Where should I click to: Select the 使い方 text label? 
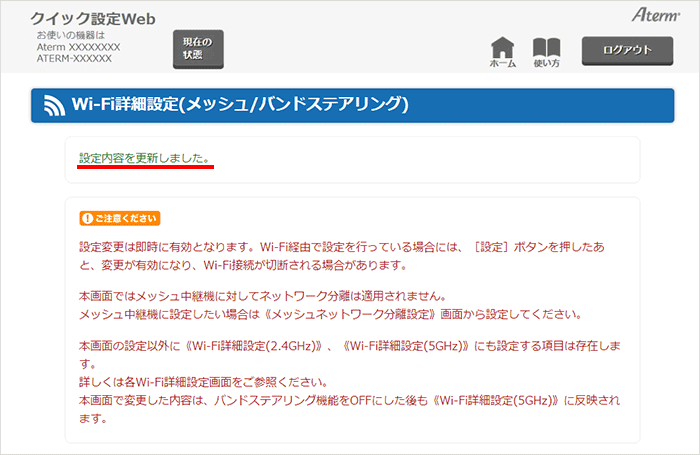click(x=546, y=64)
